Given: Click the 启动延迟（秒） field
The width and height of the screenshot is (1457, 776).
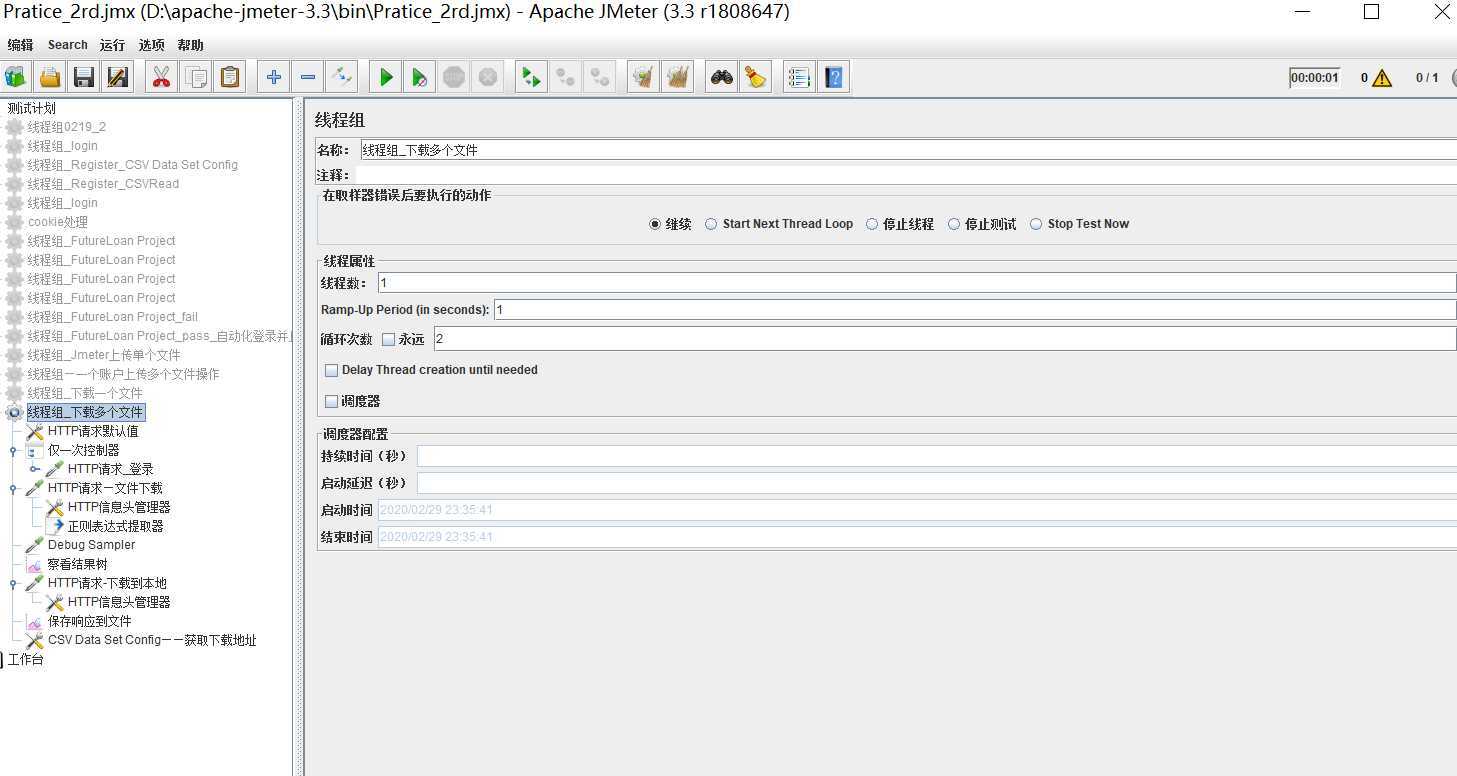Looking at the screenshot, I should tap(937, 483).
